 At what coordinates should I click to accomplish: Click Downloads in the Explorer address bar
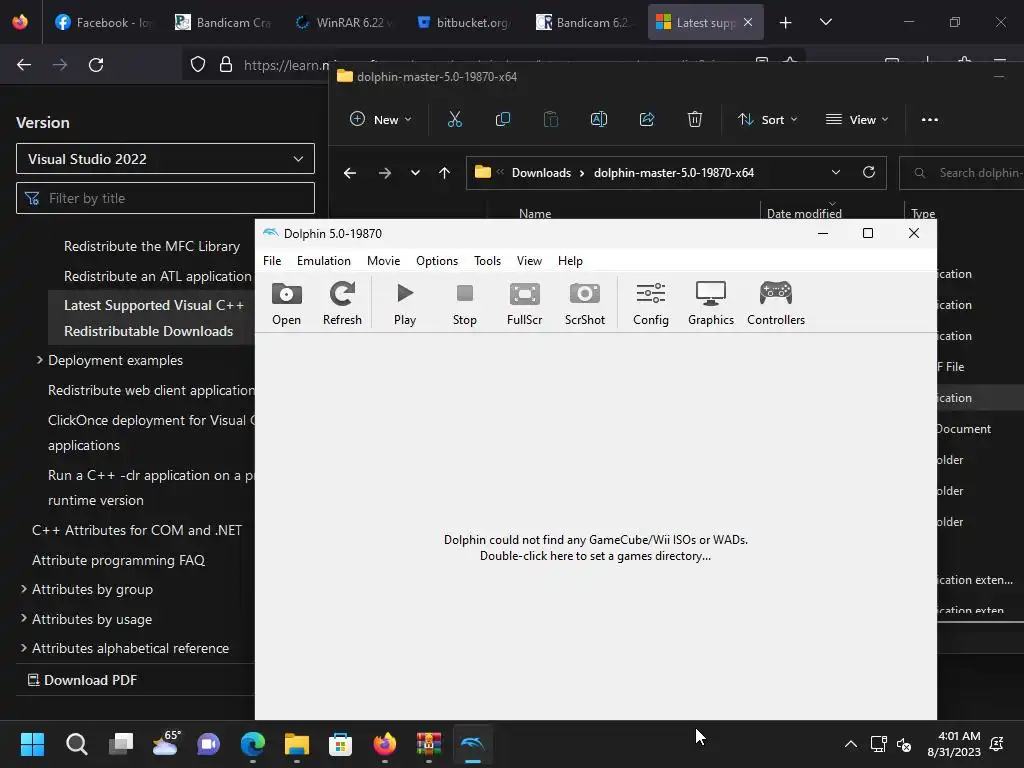click(541, 173)
